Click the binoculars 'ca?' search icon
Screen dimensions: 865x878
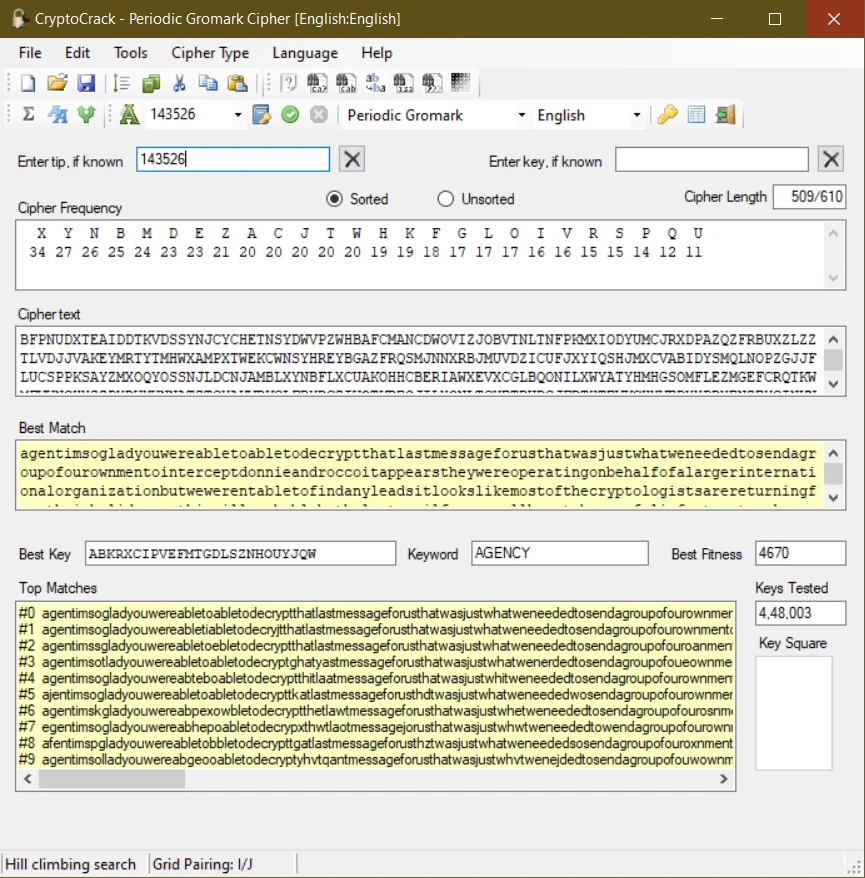point(317,83)
